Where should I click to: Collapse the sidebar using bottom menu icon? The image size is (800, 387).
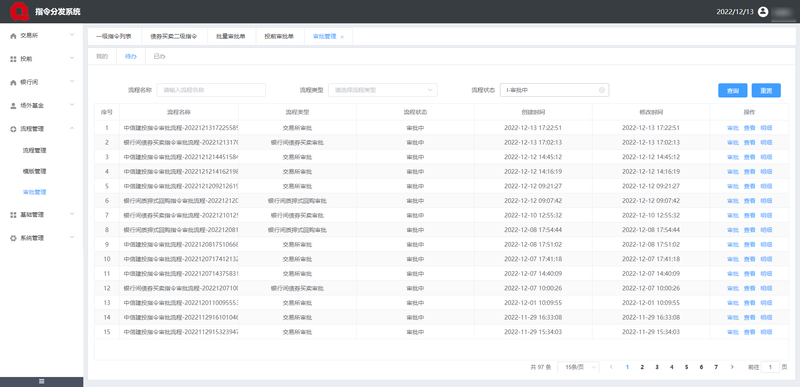coord(41,381)
